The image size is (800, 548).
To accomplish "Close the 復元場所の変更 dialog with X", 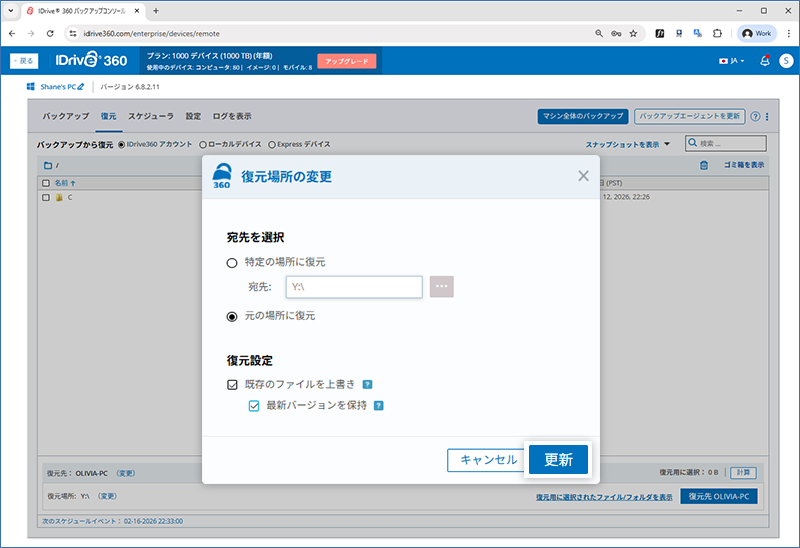I will [583, 176].
